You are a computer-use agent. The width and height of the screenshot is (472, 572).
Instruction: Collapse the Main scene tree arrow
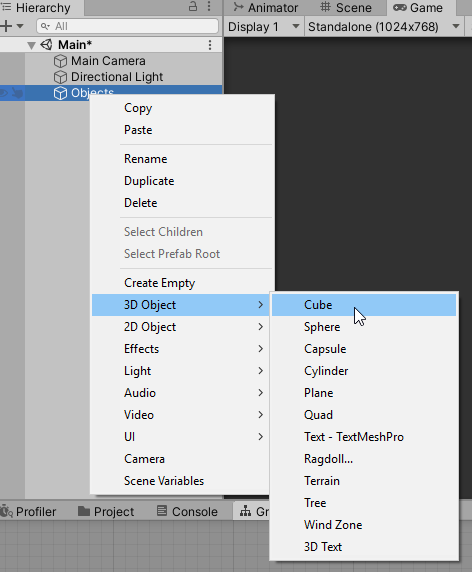[32, 45]
